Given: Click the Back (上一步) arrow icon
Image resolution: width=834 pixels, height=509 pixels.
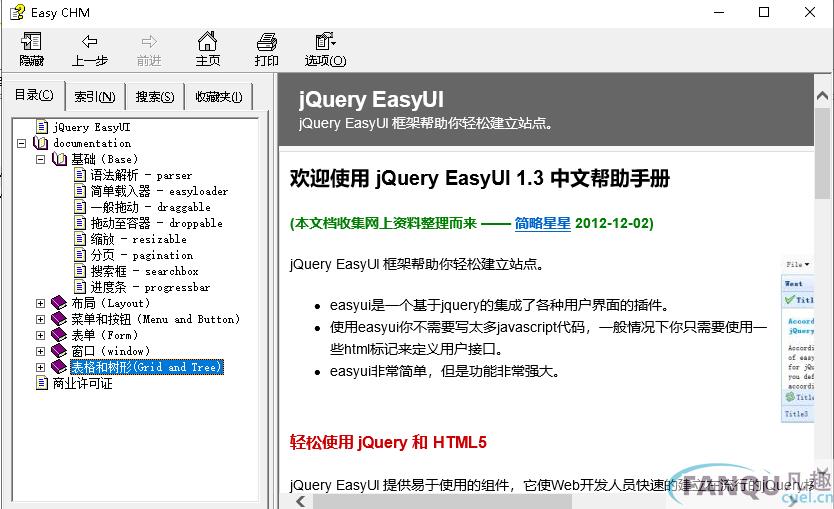Looking at the screenshot, I should pyautogui.click(x=89, y=42).
